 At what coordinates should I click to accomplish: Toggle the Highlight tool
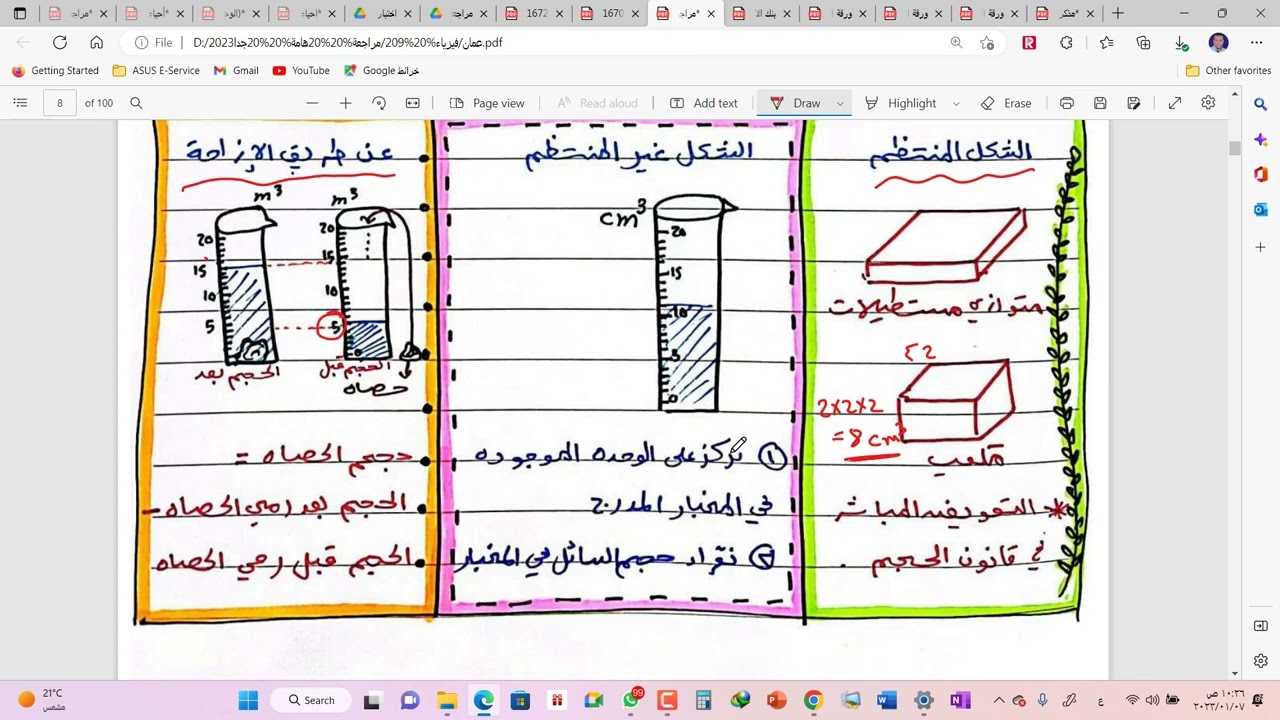pyautogui.click(x=901, y=103)
